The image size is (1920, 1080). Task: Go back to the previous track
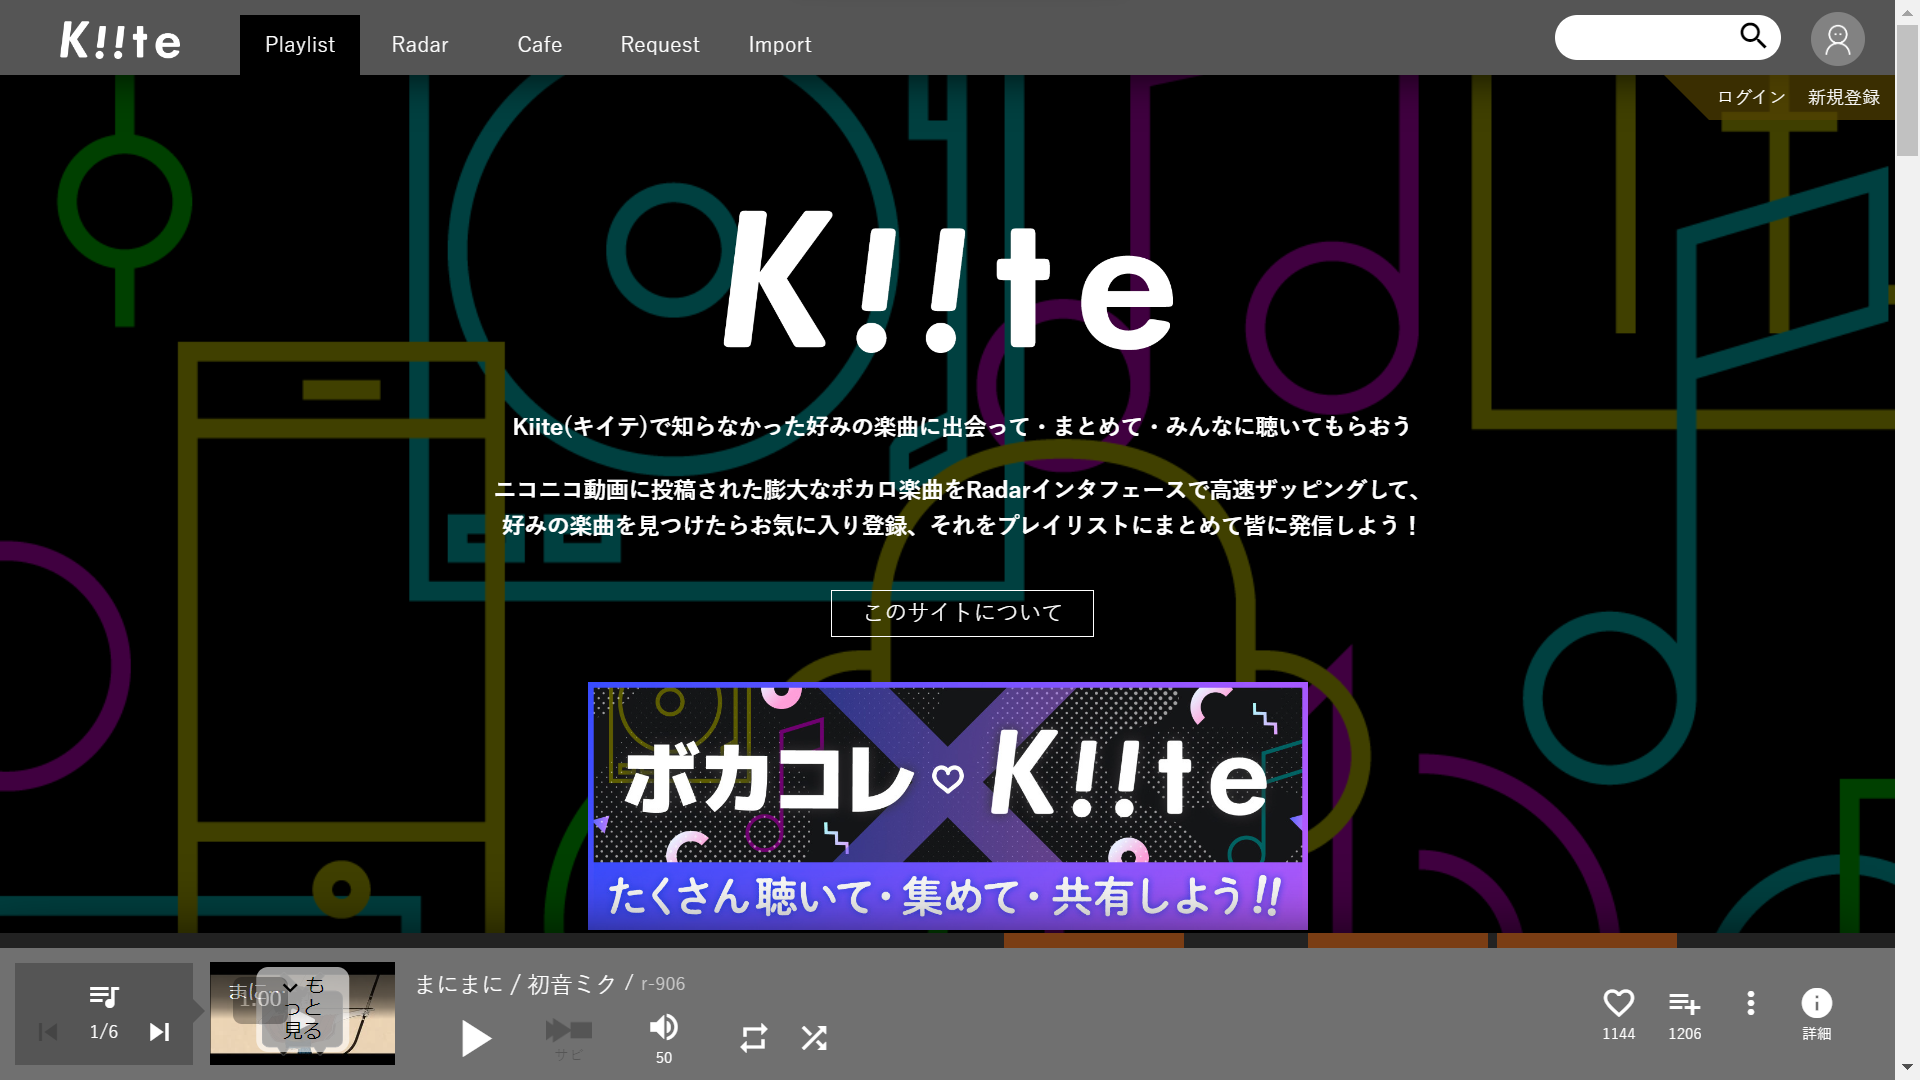point(48,1032)
